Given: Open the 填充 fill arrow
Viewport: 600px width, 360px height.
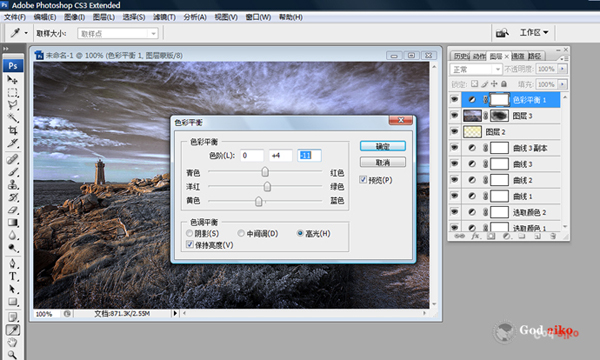Looking at the screenshot, I should [562, 84].
